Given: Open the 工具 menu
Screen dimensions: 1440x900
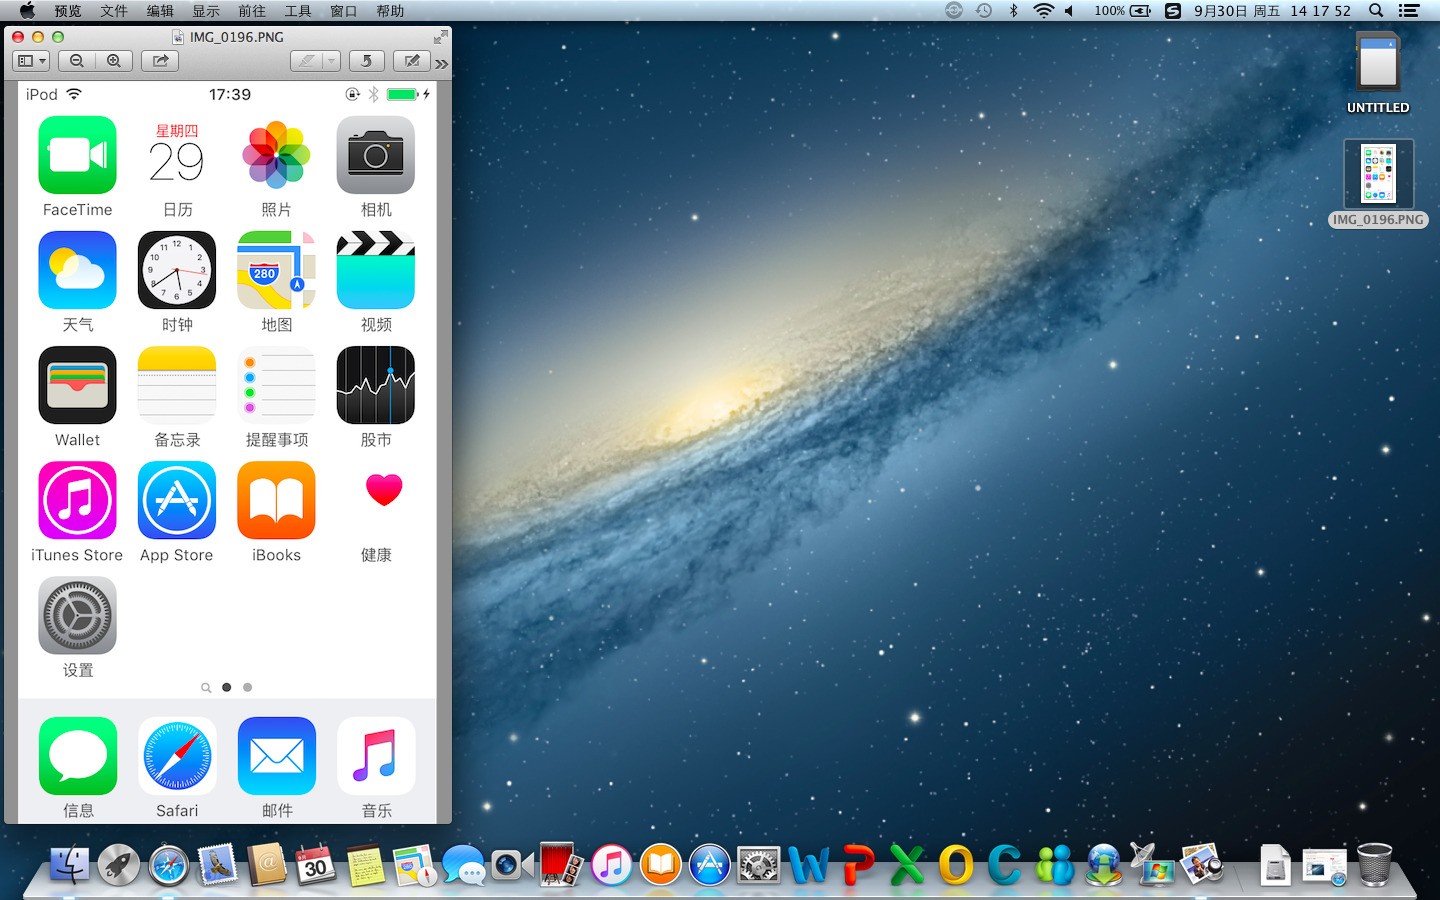Looking at the screenshot, I should [298, 11].
